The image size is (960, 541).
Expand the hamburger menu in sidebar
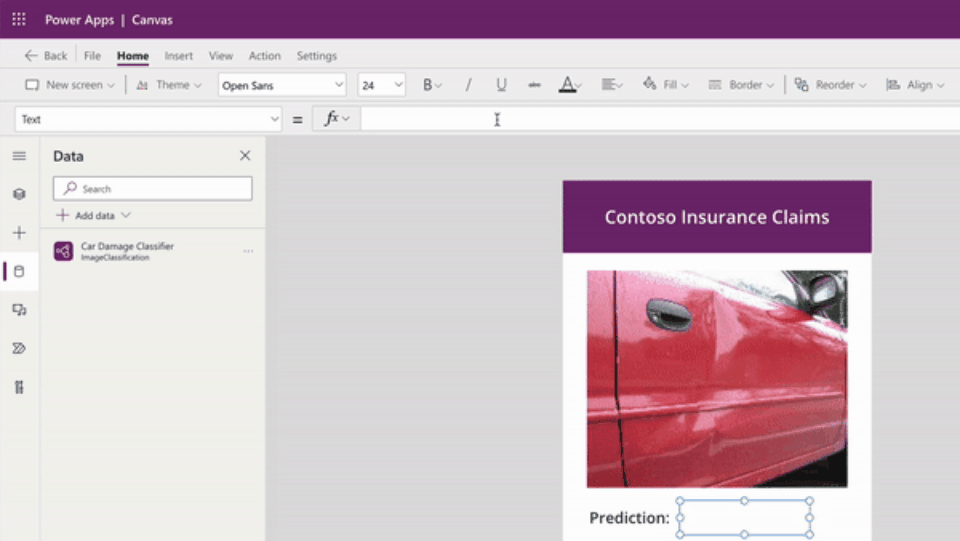pyautogui.click(x=19, y=156)
